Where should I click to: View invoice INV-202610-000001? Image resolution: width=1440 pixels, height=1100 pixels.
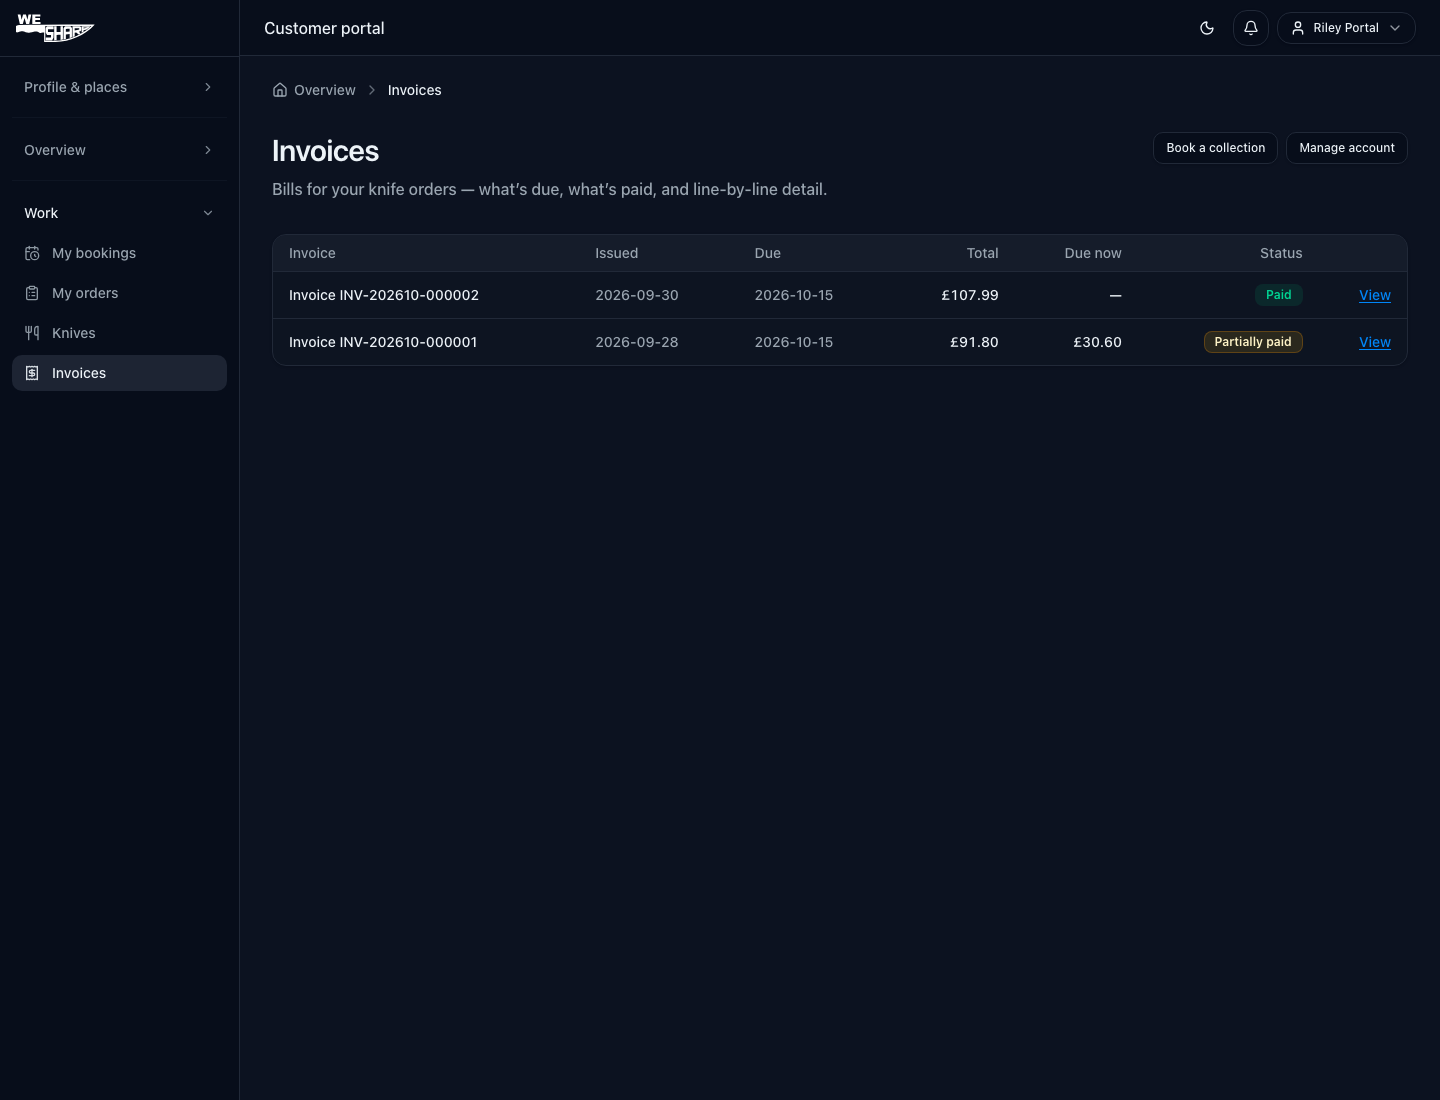point(1375,342)
